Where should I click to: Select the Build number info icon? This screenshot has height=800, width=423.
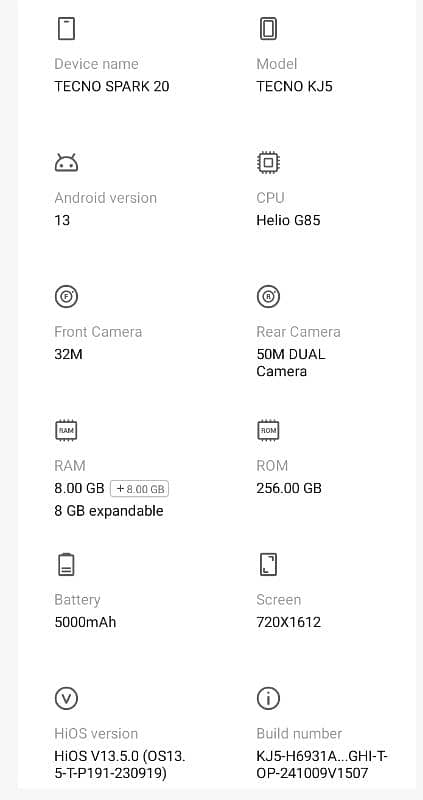click(x=268, y=698)
